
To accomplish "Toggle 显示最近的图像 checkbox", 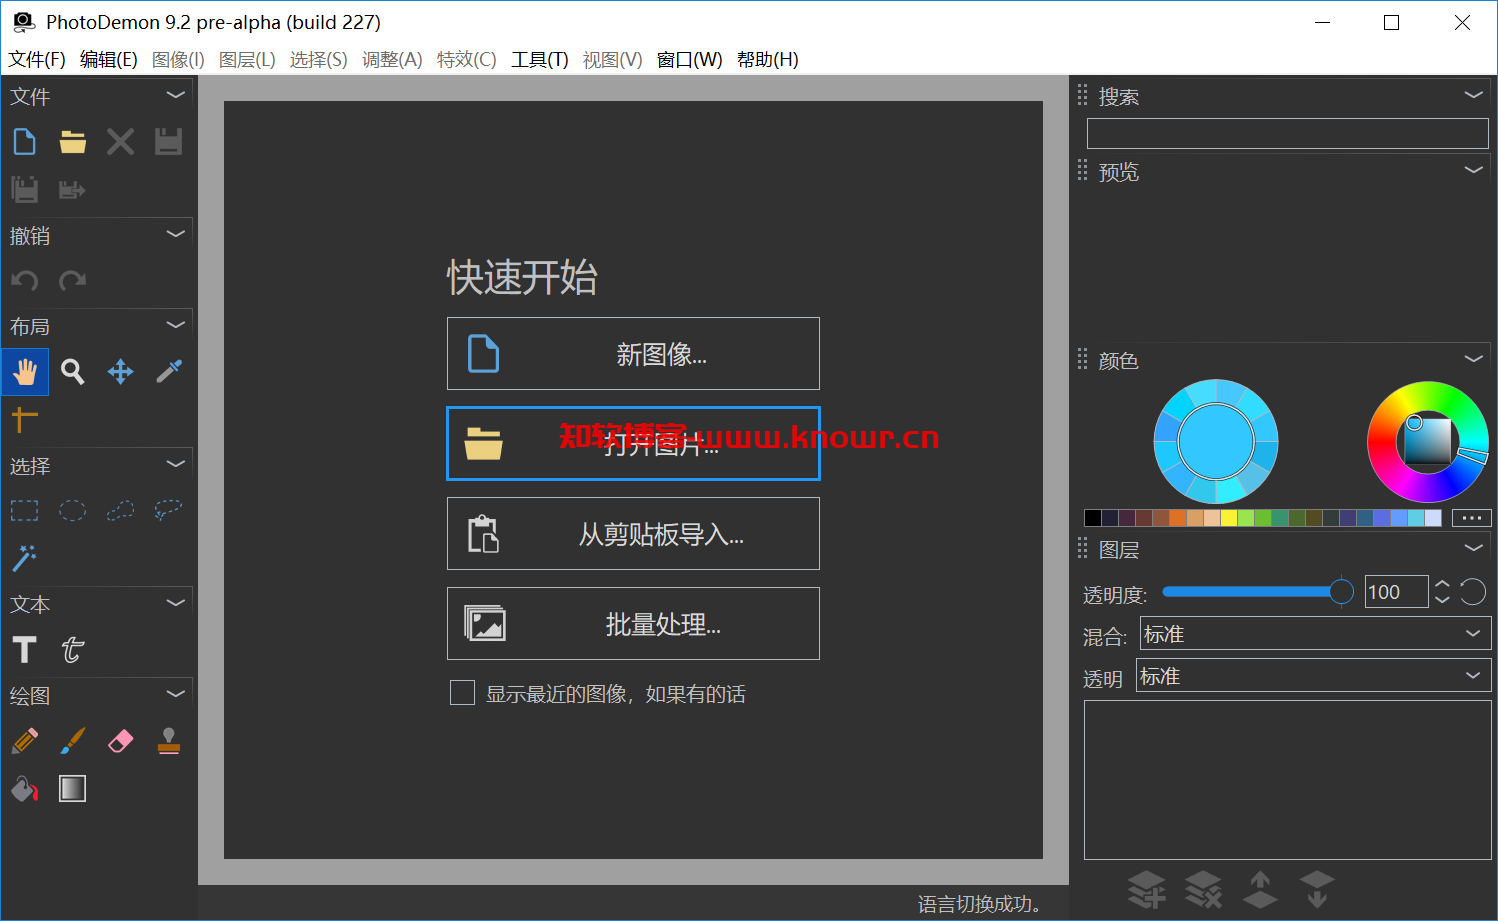I will [462, 693].
